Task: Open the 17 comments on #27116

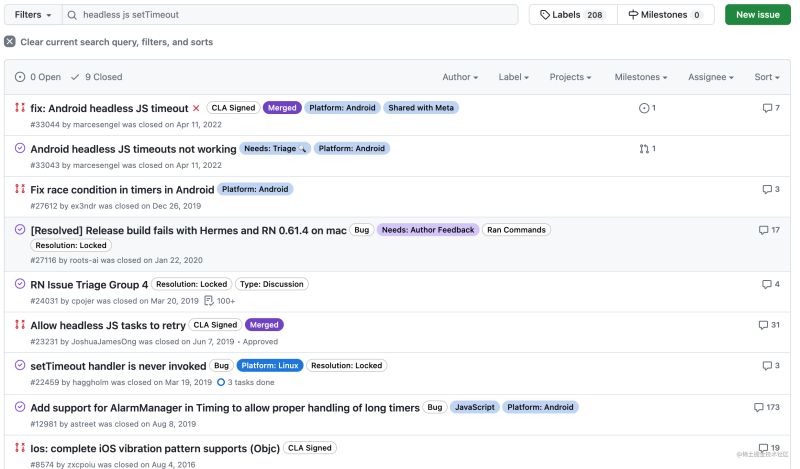Action: [769, 230]
